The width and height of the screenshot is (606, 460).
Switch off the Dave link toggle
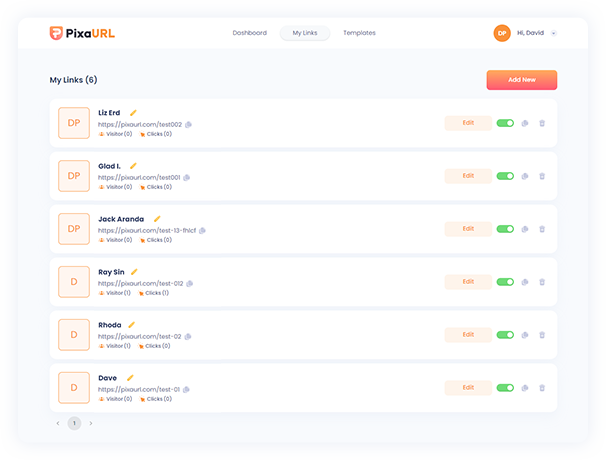tap(505, 388)
